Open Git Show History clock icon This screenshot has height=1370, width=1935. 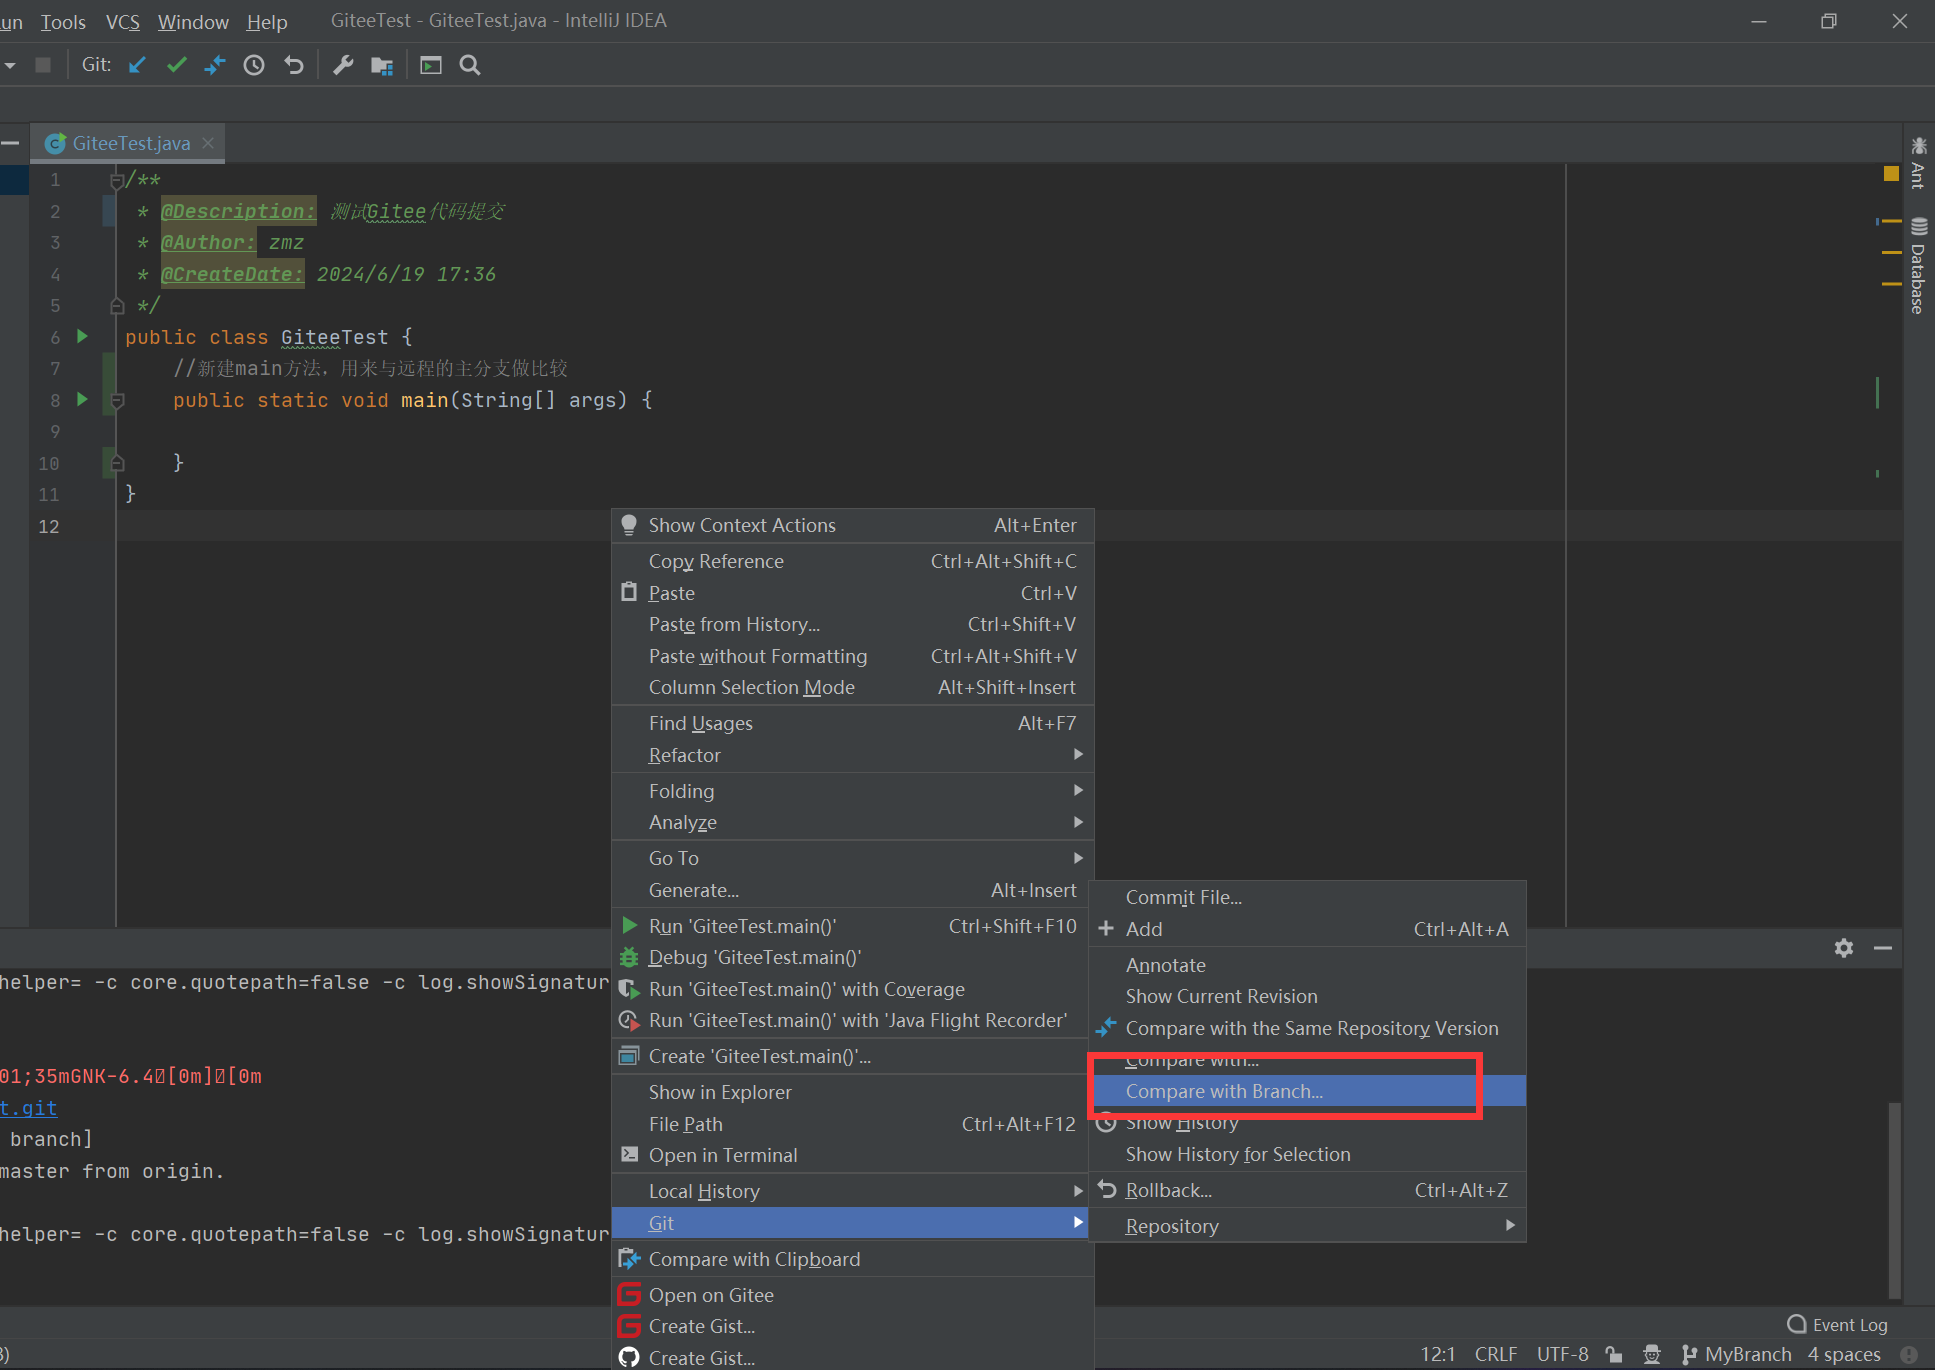pos(254,65)
